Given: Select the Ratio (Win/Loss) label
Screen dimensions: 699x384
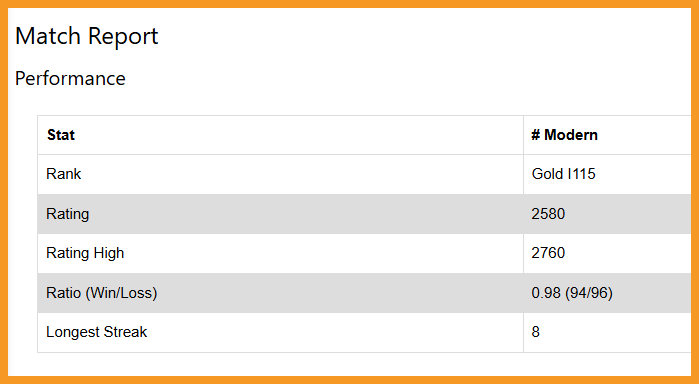Looking at the screenshot, I should [x=102, y=293].
